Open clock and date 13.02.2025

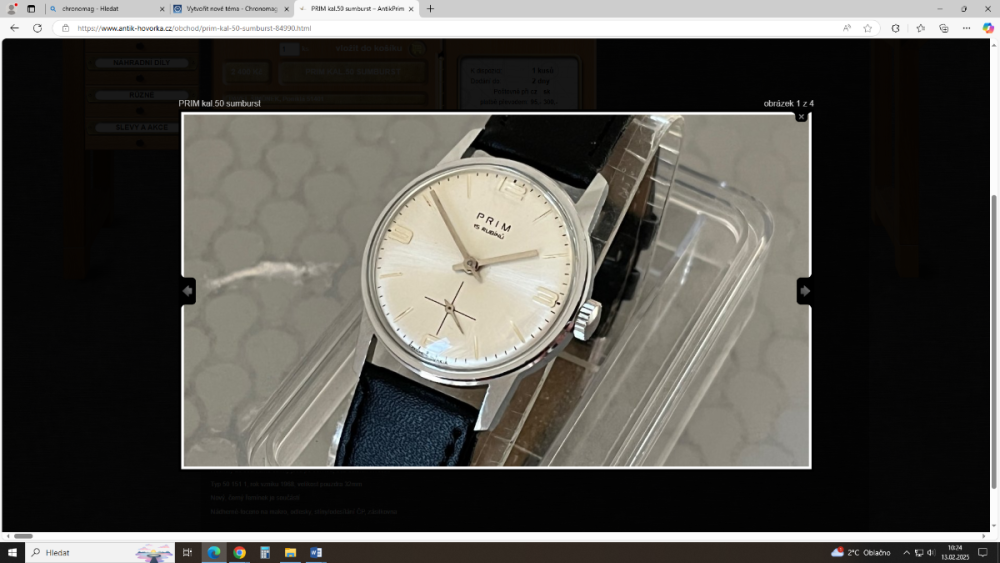(x=955, y=552)
